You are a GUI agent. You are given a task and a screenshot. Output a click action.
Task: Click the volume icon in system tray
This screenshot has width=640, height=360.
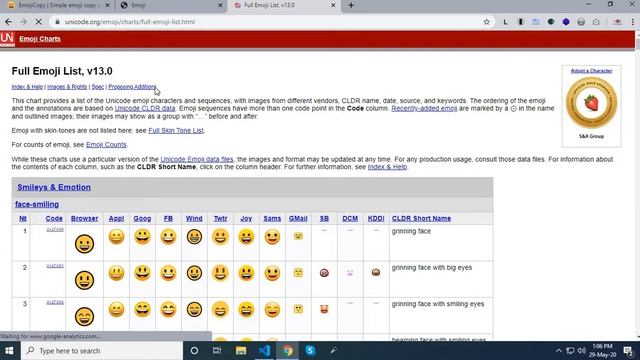(x=582, y=351)
